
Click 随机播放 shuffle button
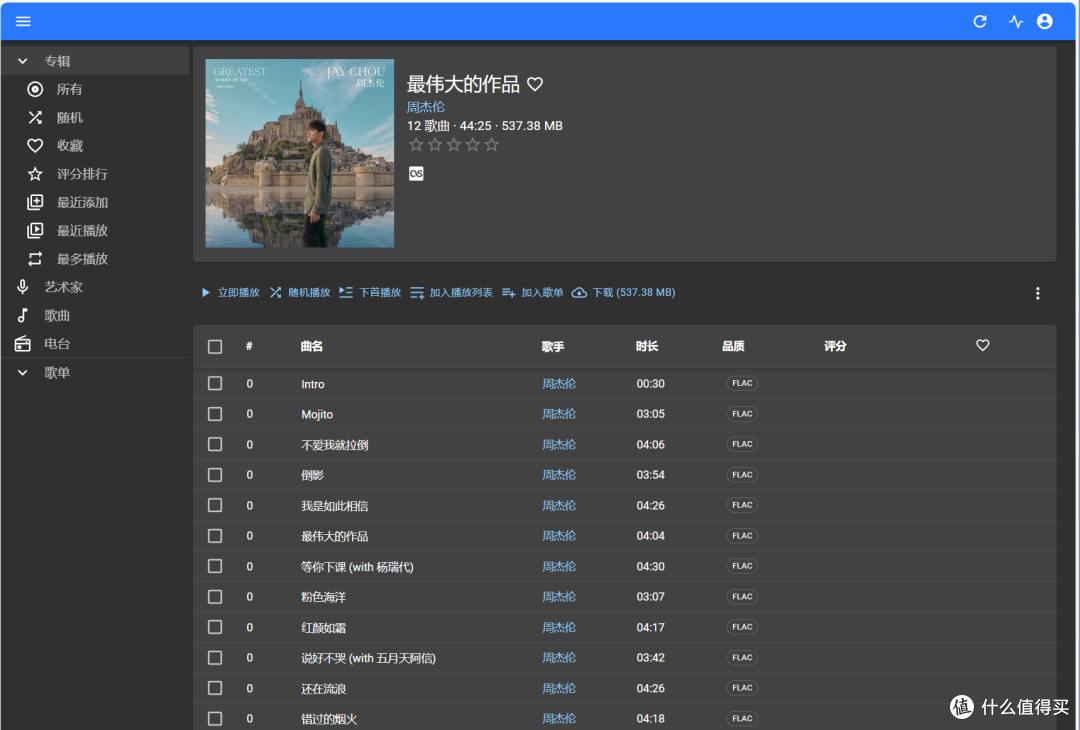[x=300, y=293]
